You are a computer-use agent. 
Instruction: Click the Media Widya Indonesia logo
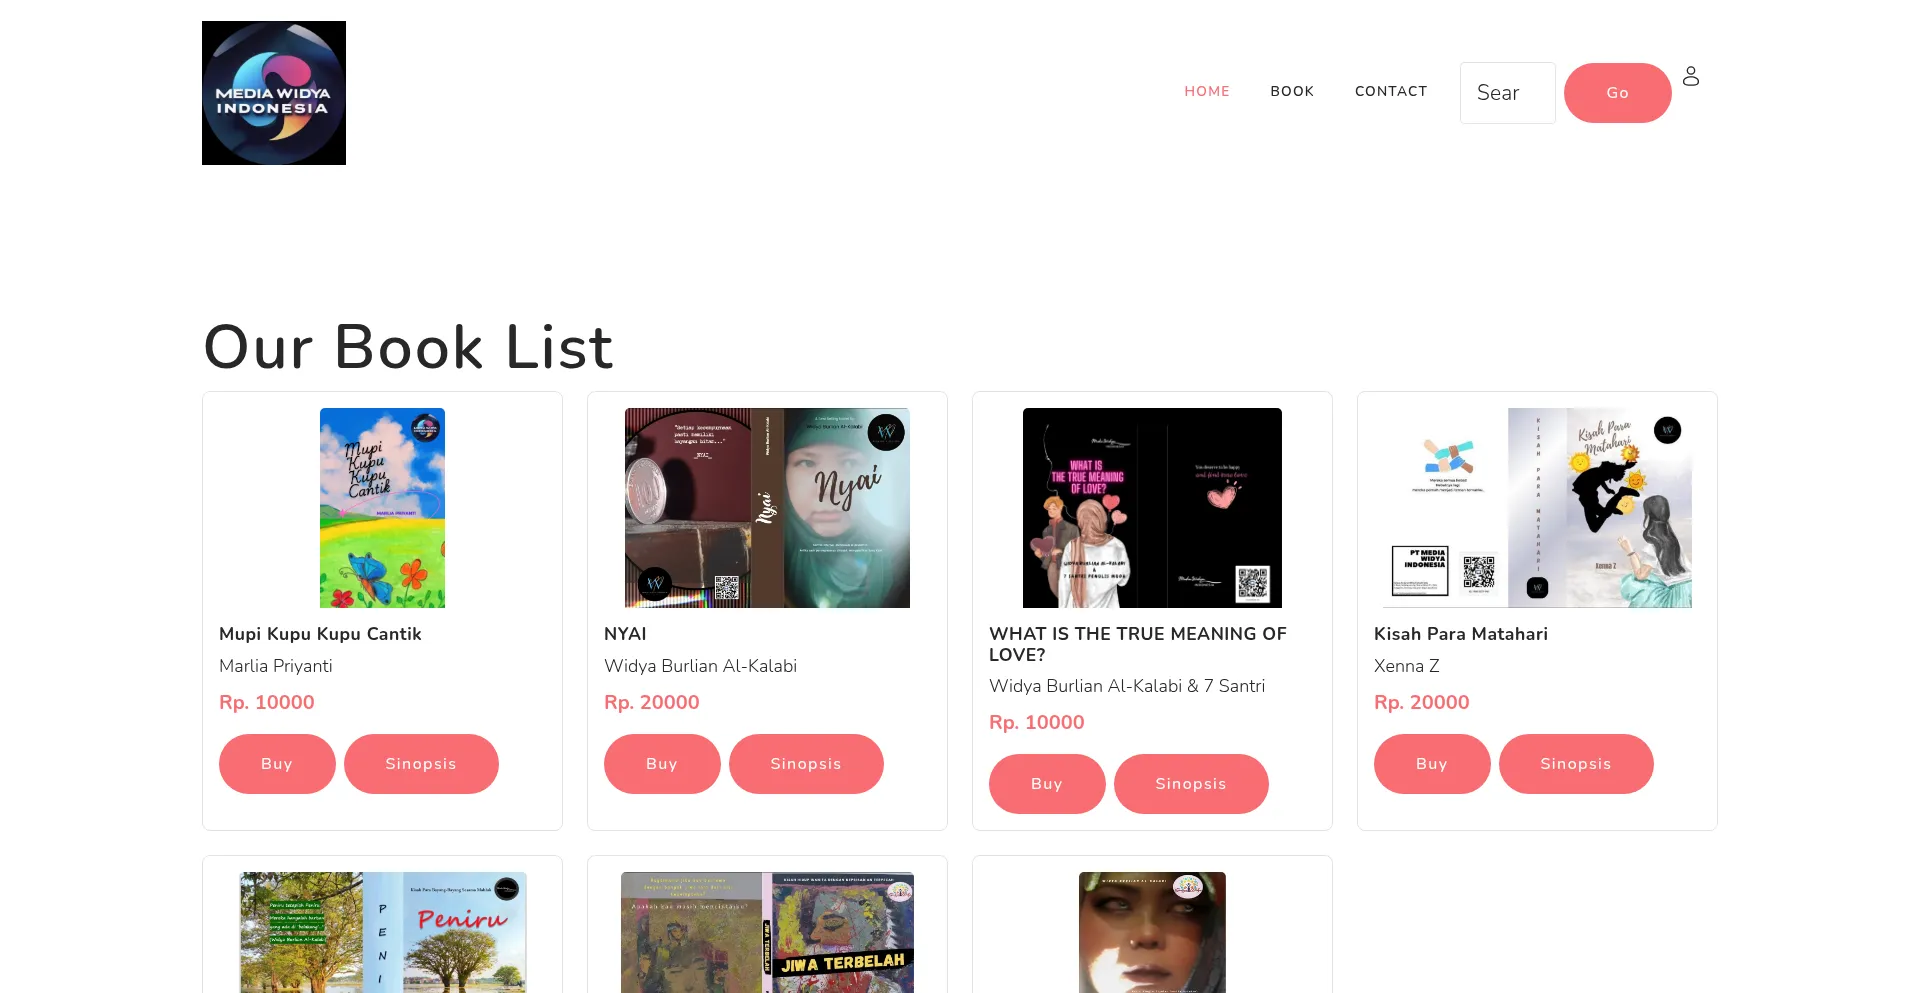(x=274, y=93)
